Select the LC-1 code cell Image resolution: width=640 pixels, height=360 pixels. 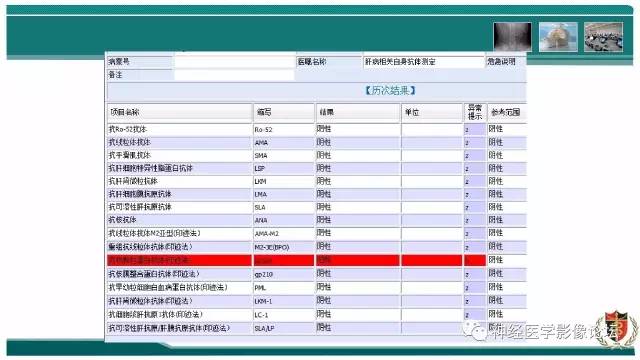coord(284,315)
